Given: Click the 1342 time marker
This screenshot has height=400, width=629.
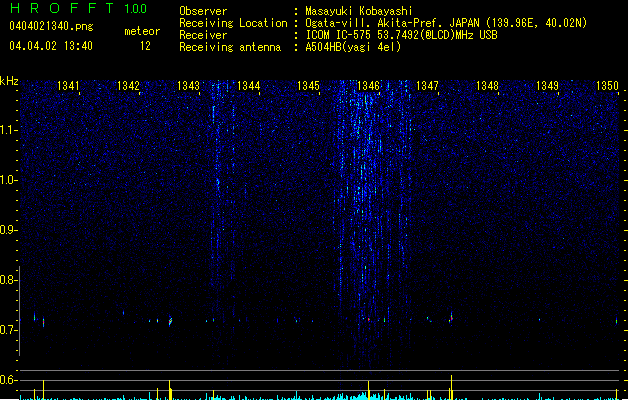Looking at the screenshot, I should (128, 86).
